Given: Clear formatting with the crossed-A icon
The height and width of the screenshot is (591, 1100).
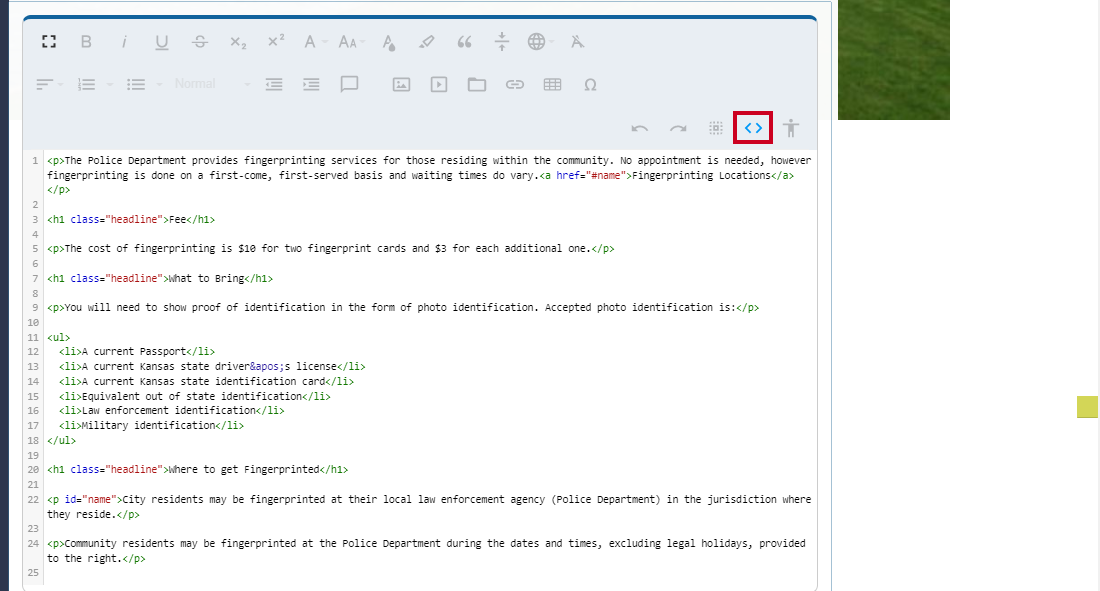Looking at the screenshot, I should [577, 42].
